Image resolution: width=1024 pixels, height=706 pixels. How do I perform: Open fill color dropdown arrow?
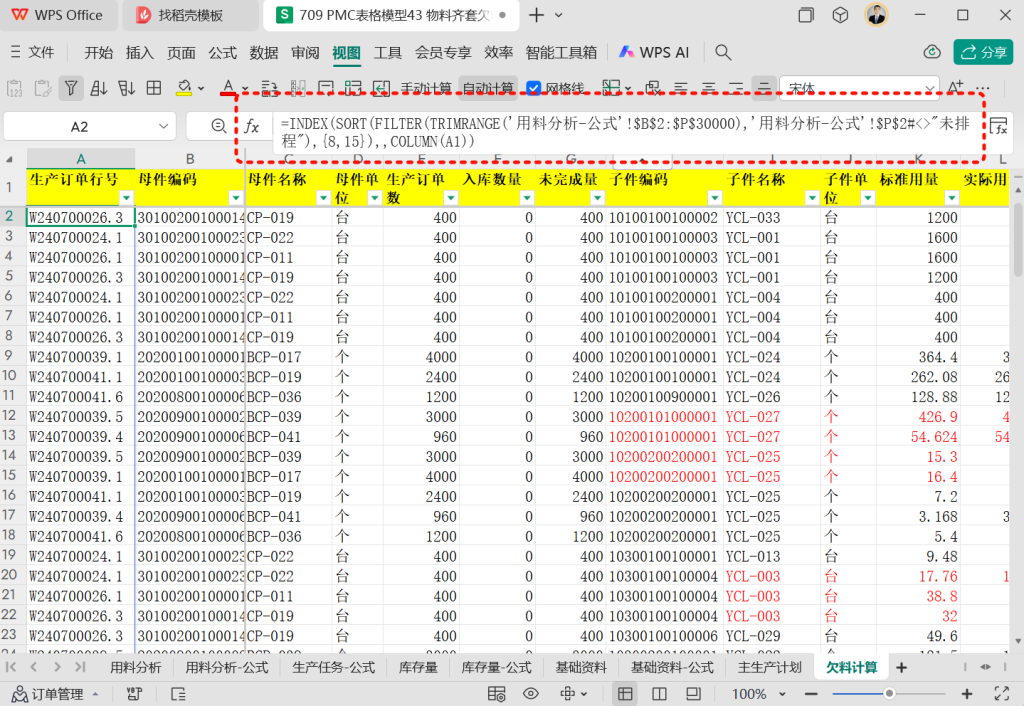click(201, 89)
